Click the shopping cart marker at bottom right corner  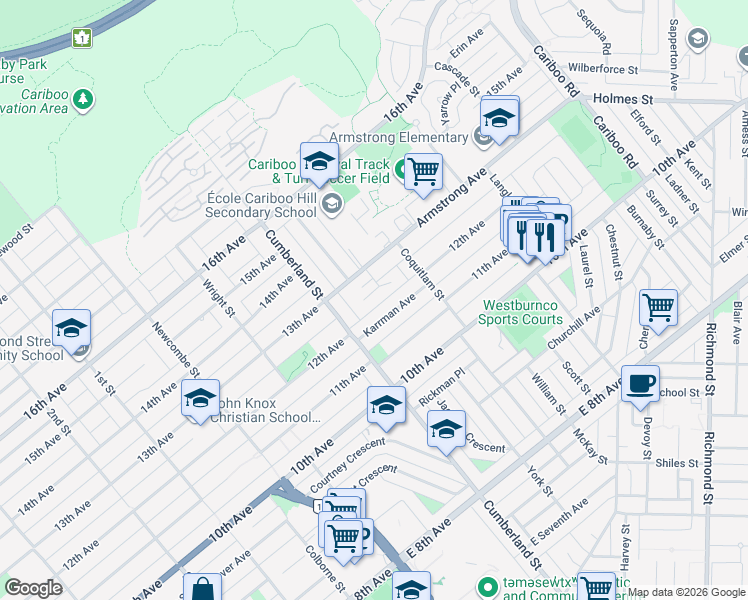596,587
